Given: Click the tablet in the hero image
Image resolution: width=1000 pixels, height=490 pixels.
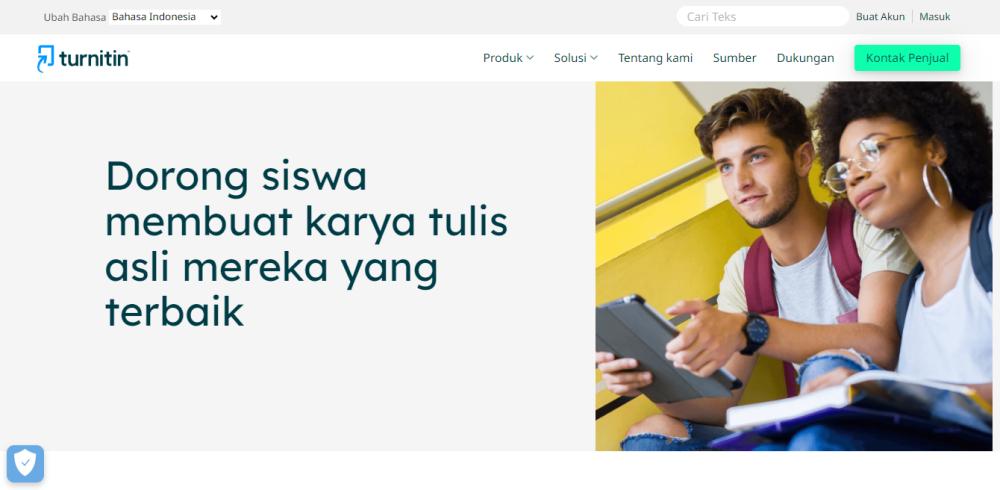Looking at the screenshot, I should pos(663,348).
